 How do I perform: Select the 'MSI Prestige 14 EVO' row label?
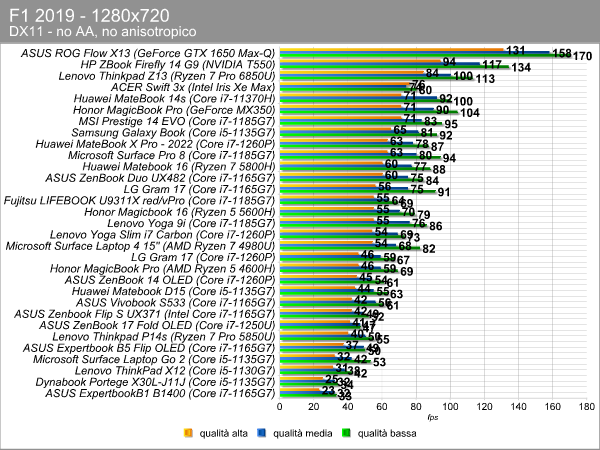coord(177,121)
